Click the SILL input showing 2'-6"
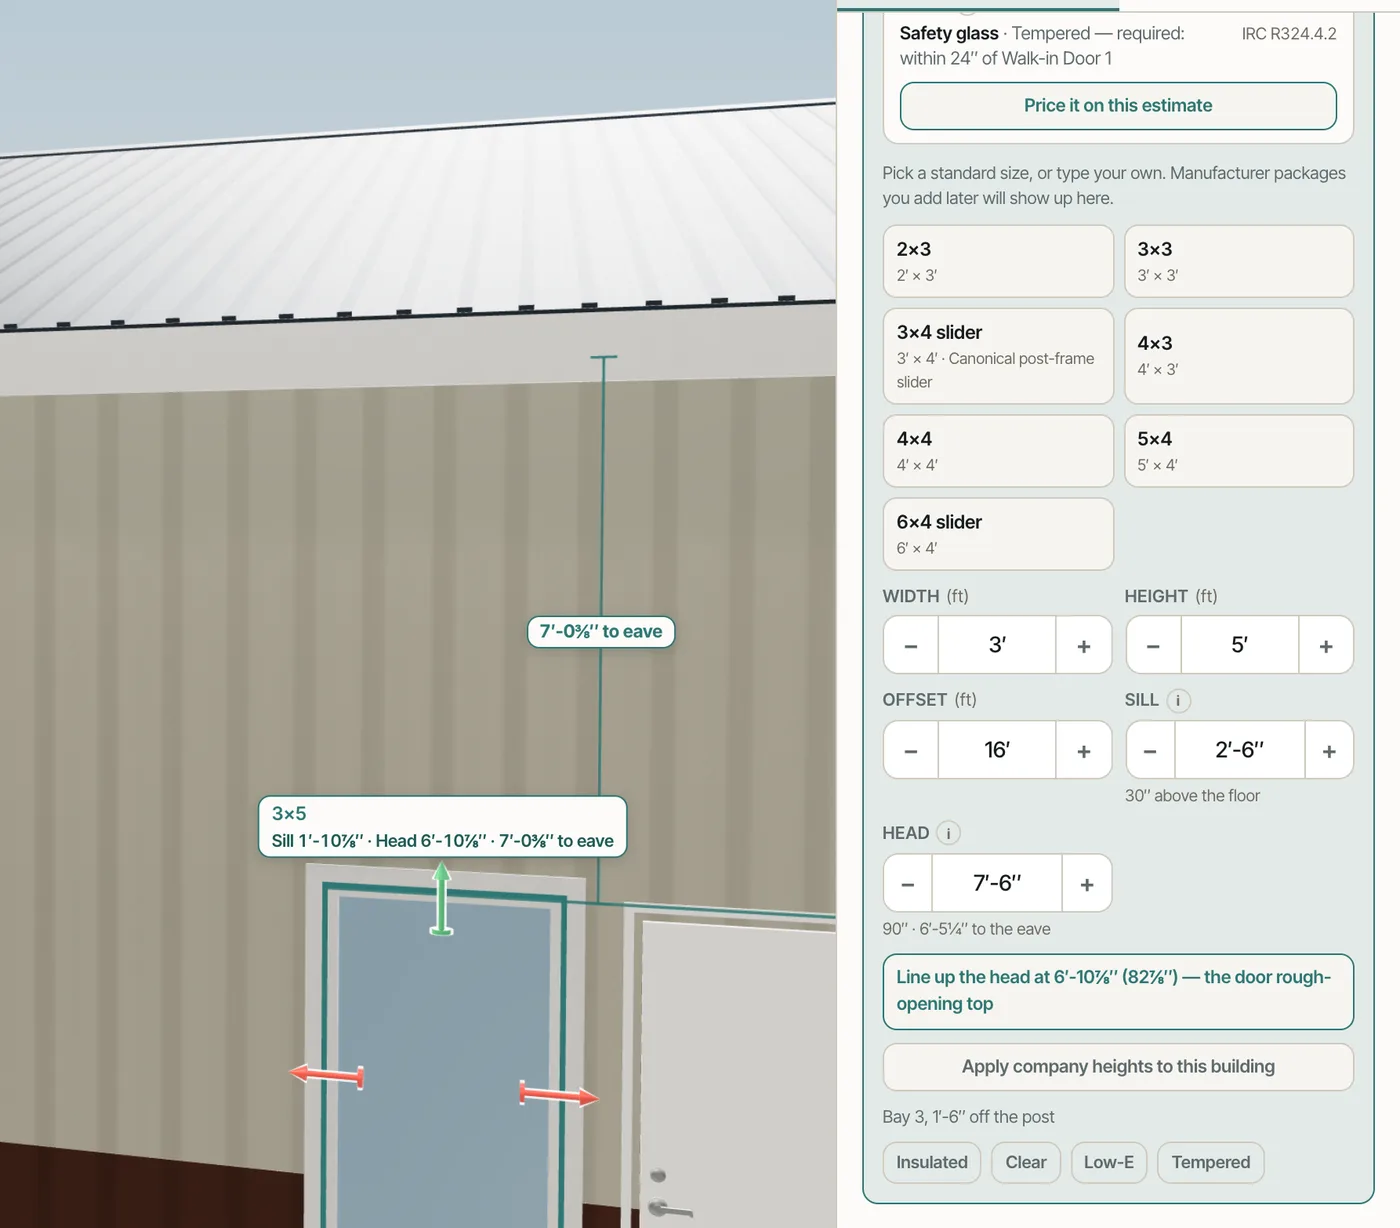The height and width of the screenshot is (1228, 1400). click(1240, 751)
